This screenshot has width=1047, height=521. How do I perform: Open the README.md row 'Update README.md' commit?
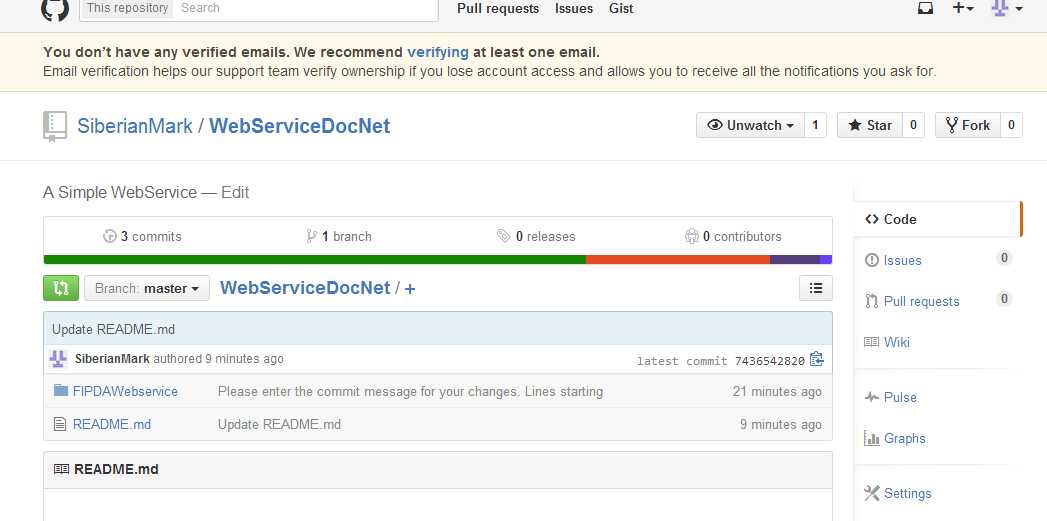click(279, 425)
